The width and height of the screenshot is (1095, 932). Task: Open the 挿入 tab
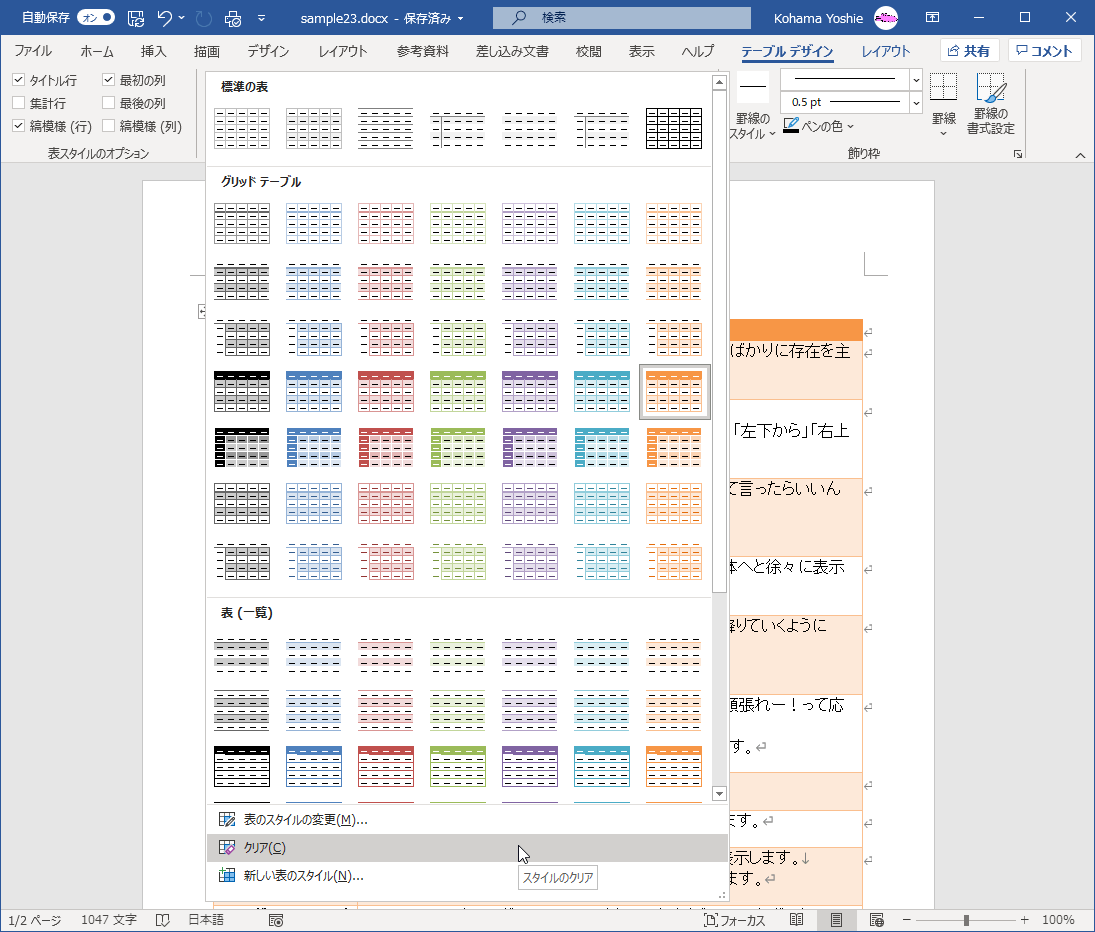click(153, 51)
